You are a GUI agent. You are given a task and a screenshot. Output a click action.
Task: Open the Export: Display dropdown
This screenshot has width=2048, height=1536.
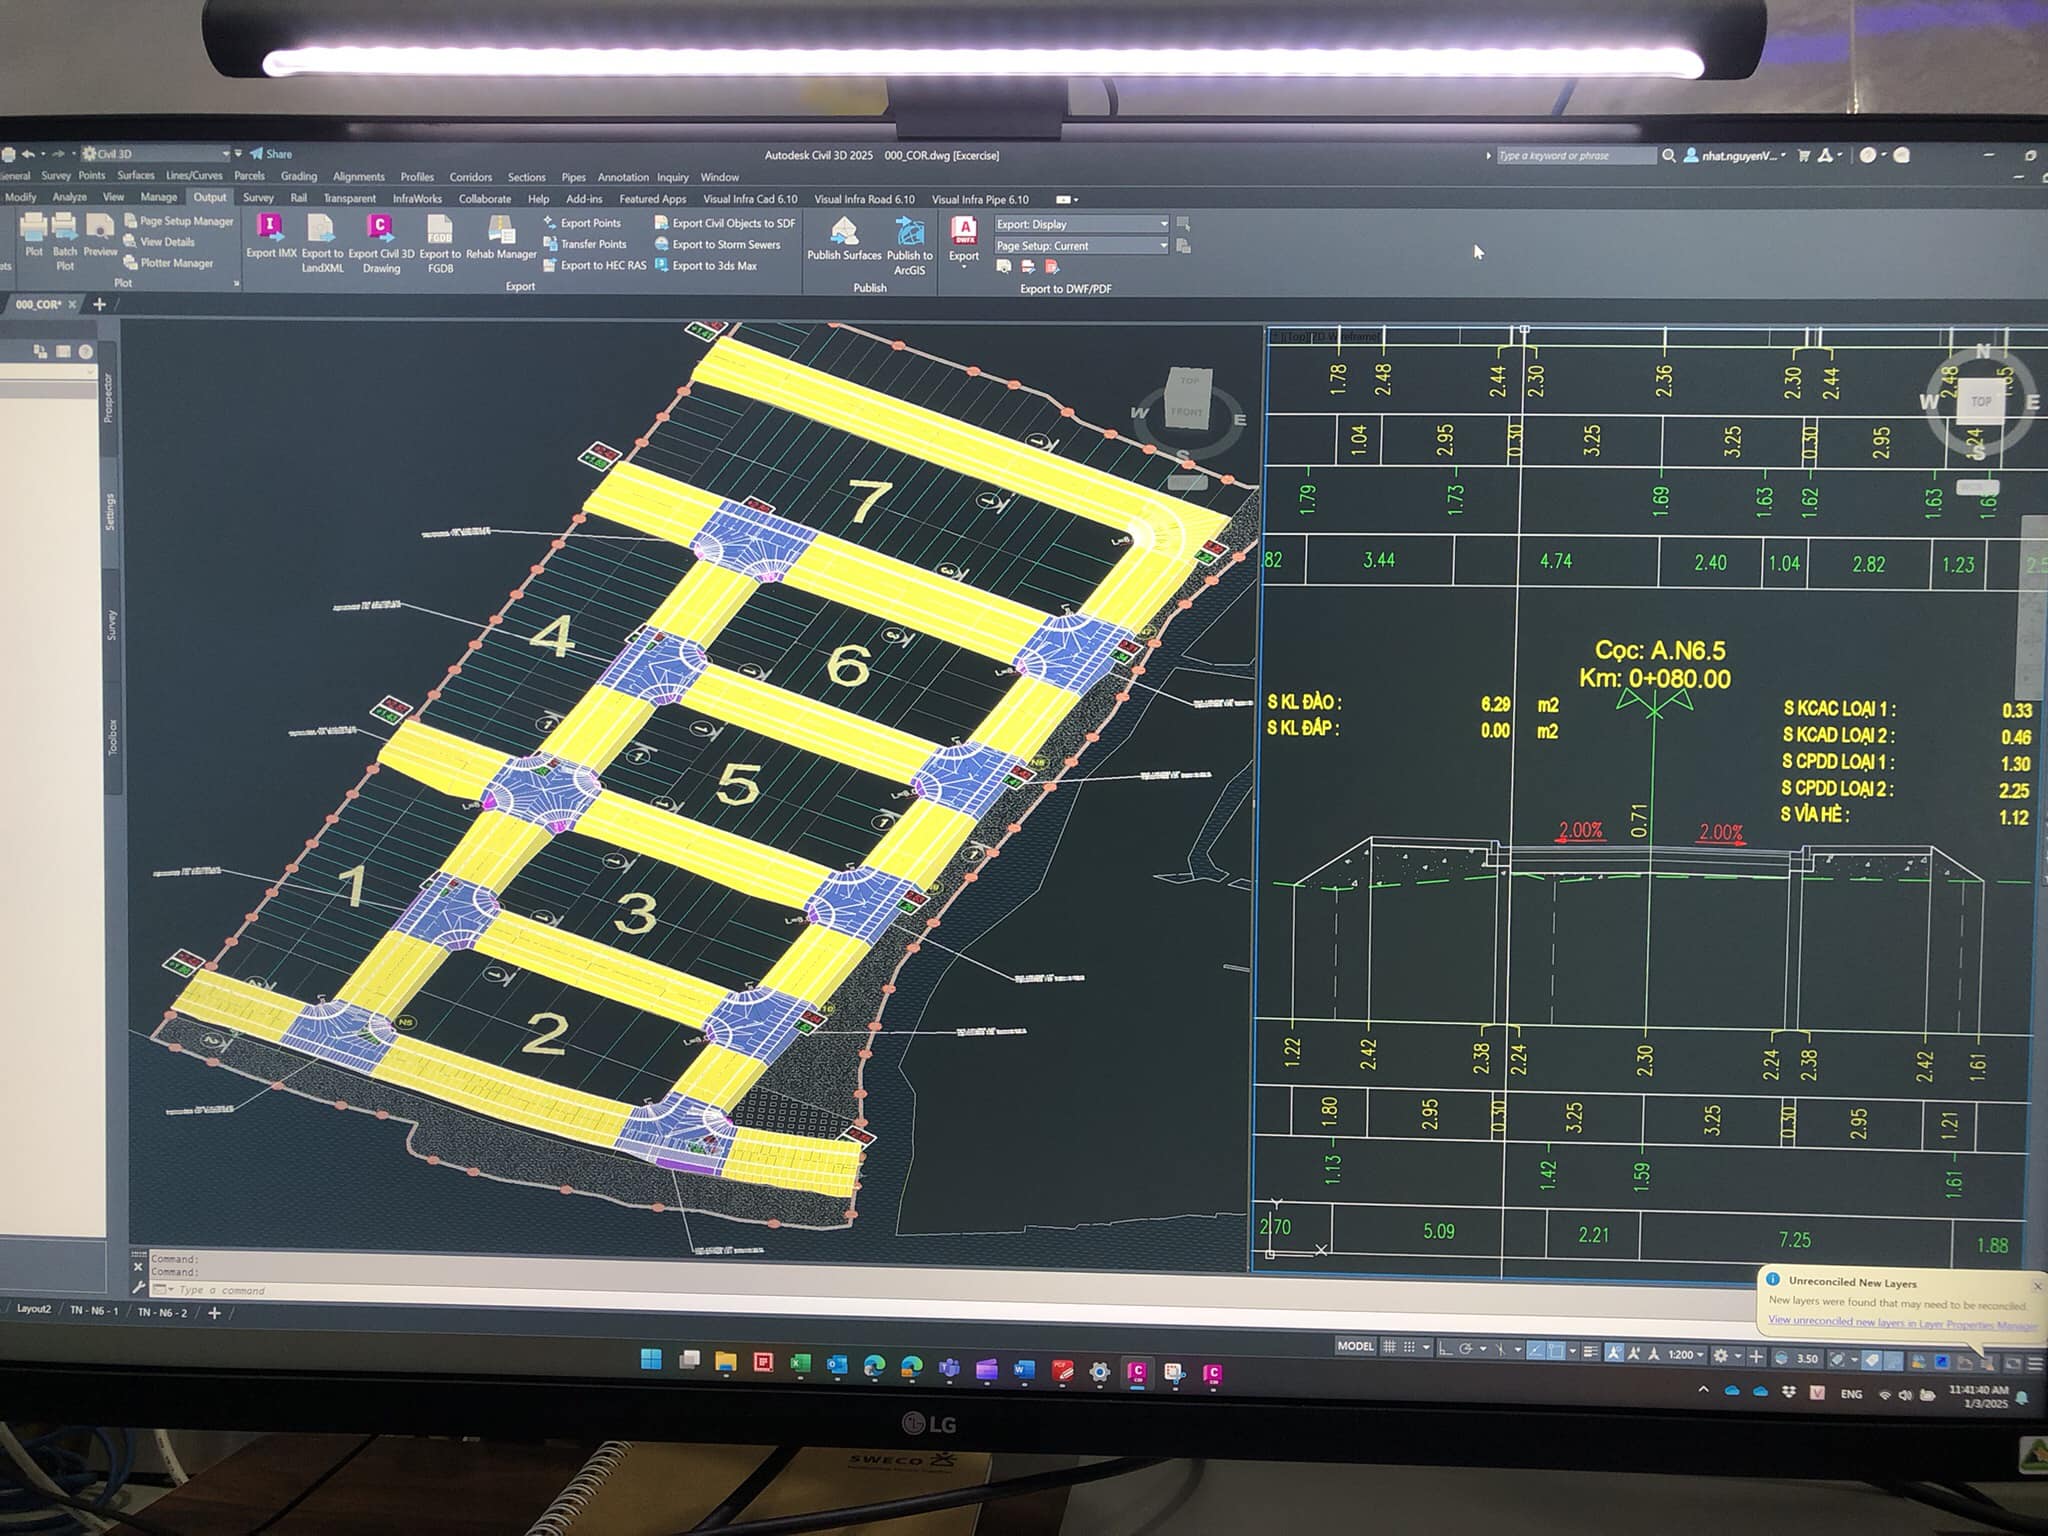point(1081,224)
